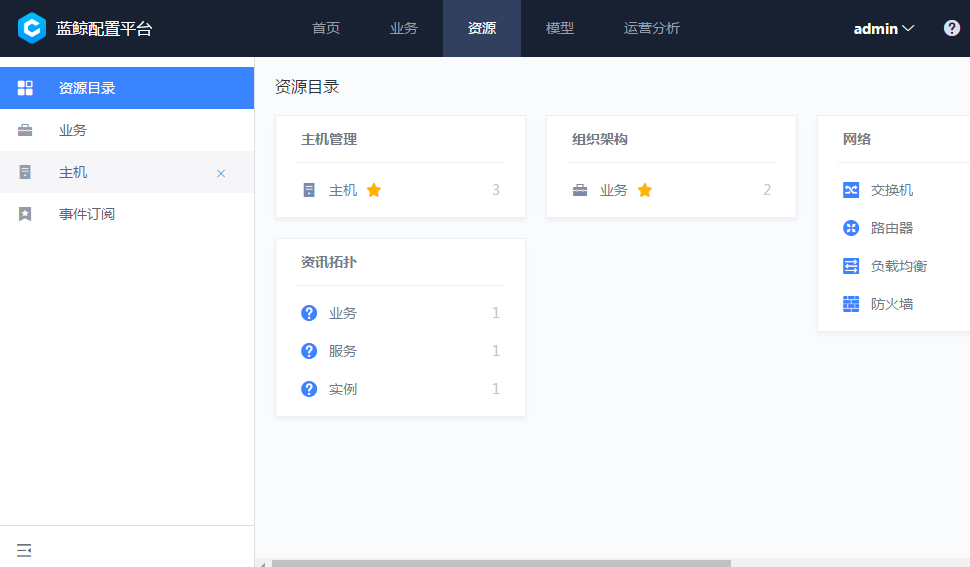Open 主机 in the left sidebar
The width and height of the screenshot is (970, 567).
[x=127, y=172]
